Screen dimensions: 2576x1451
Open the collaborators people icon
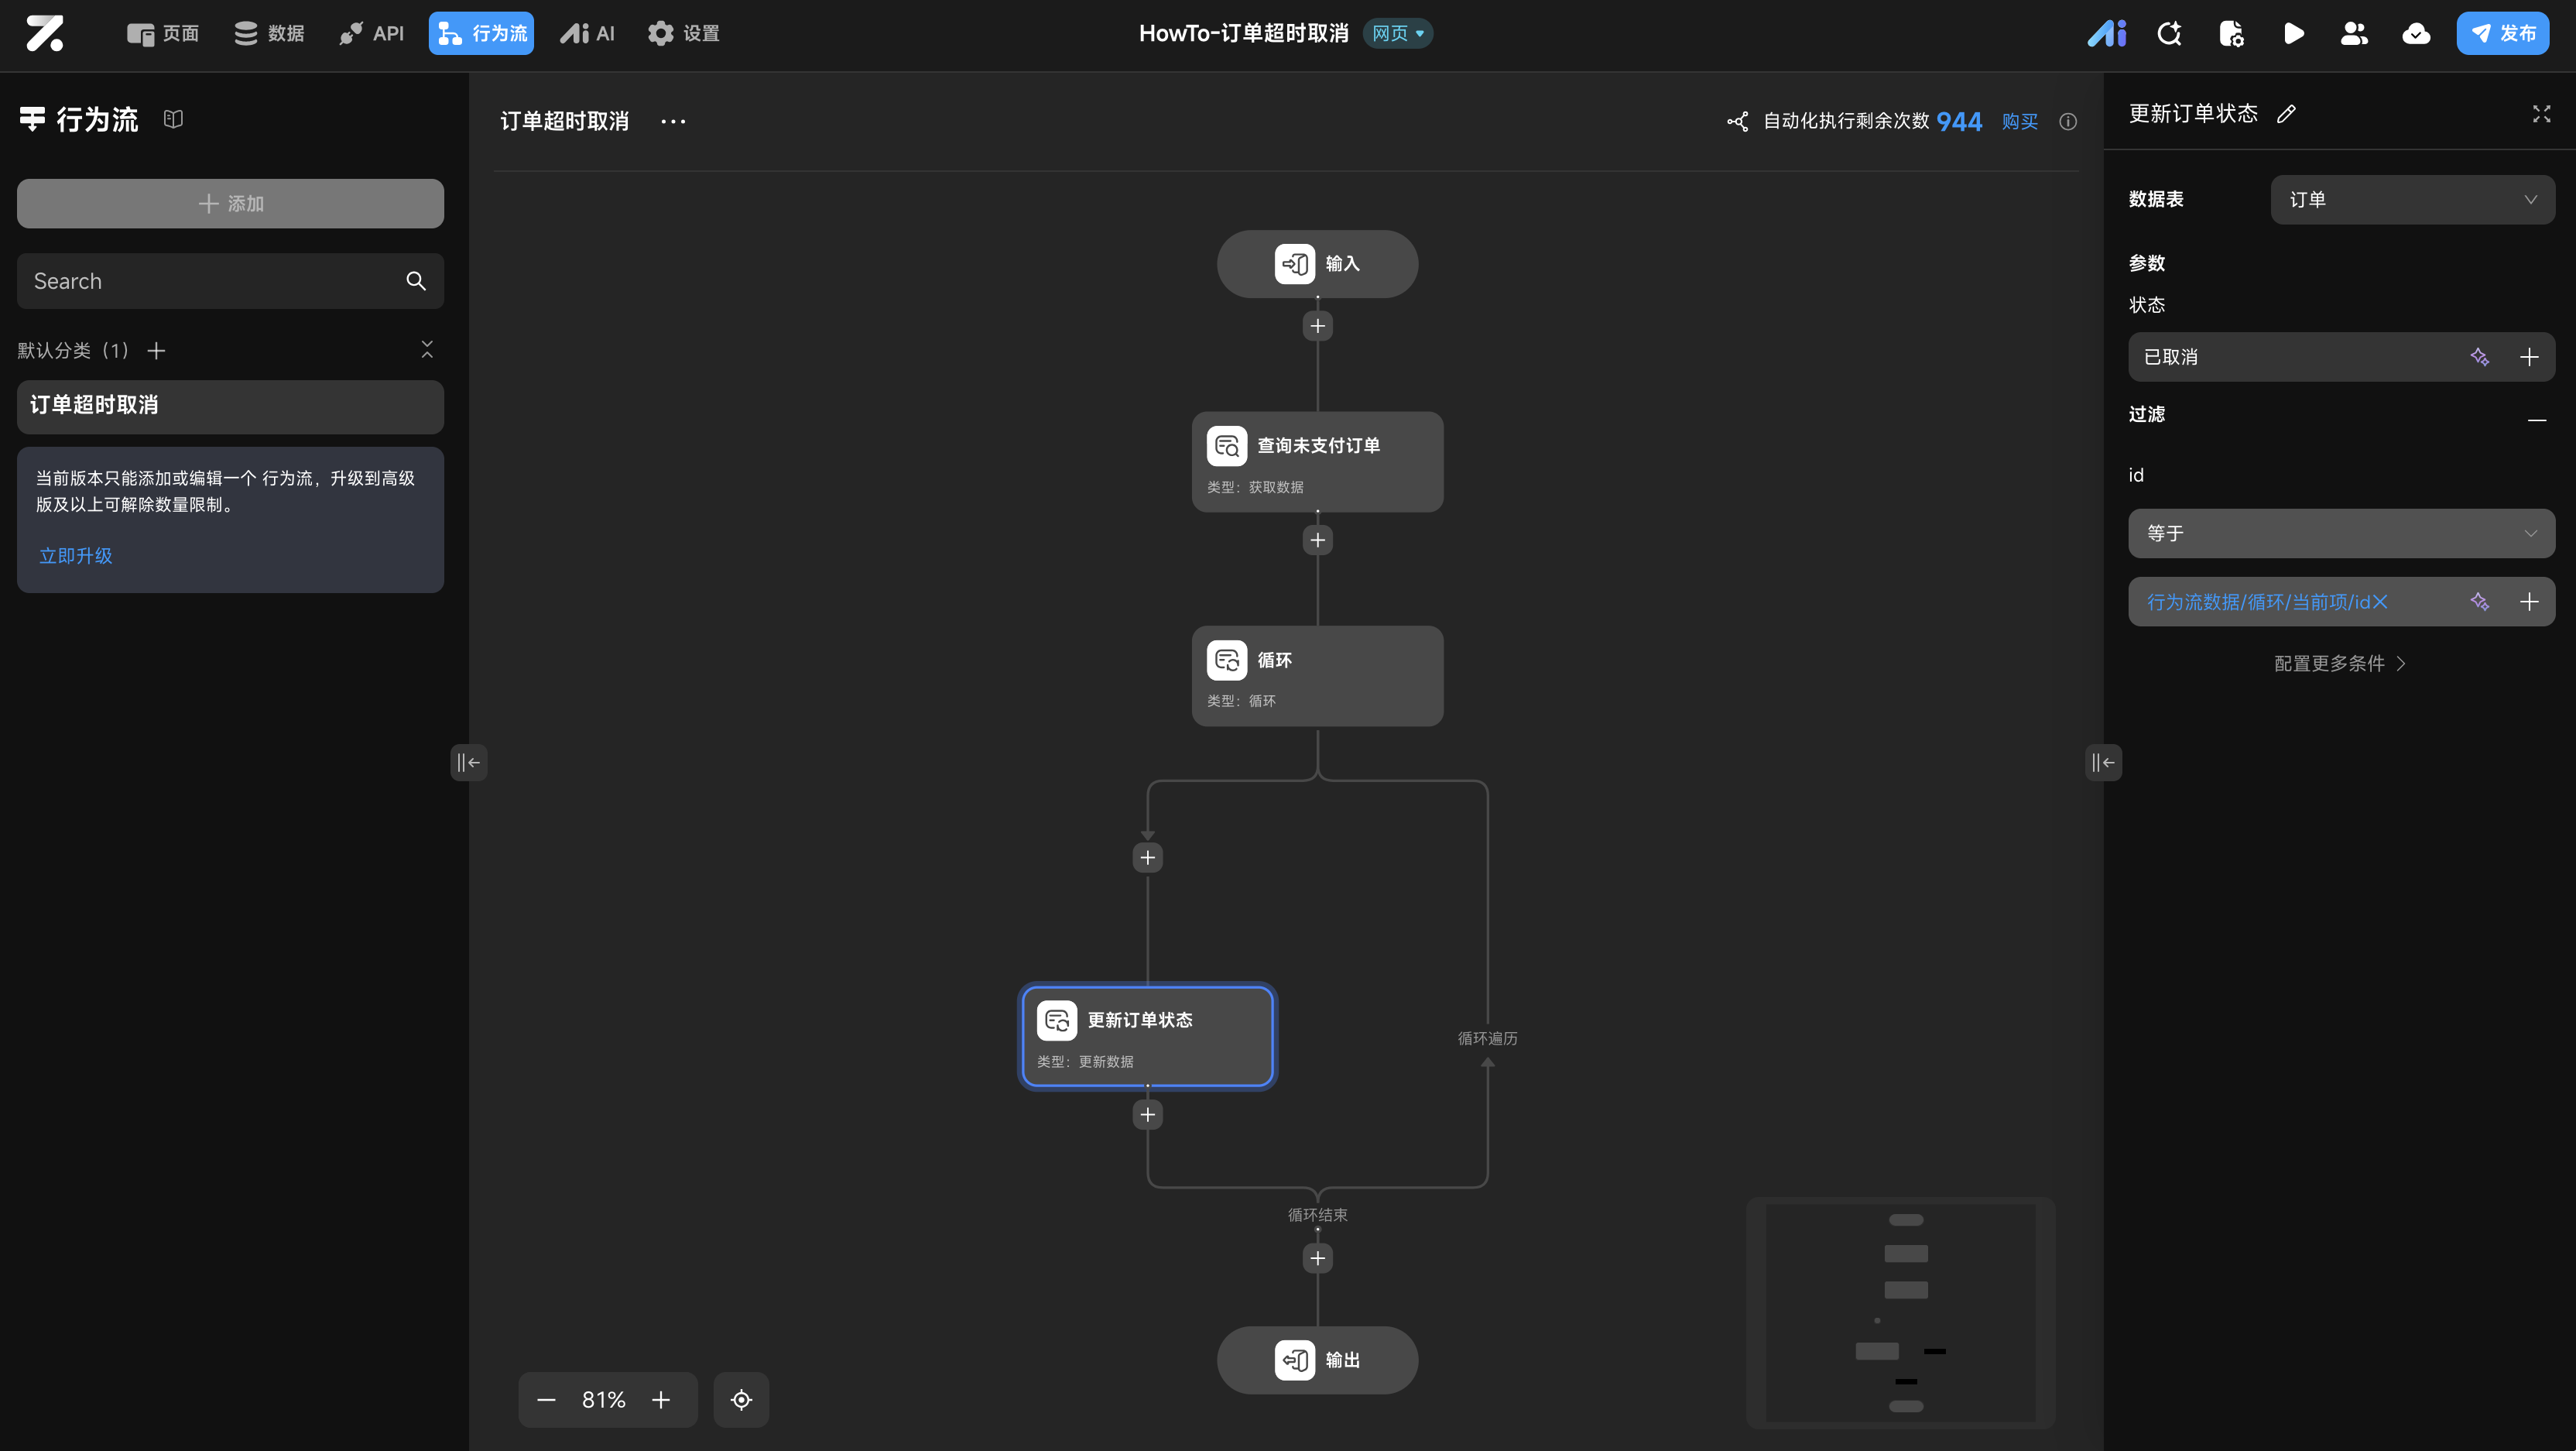(x=2354, y=34)
